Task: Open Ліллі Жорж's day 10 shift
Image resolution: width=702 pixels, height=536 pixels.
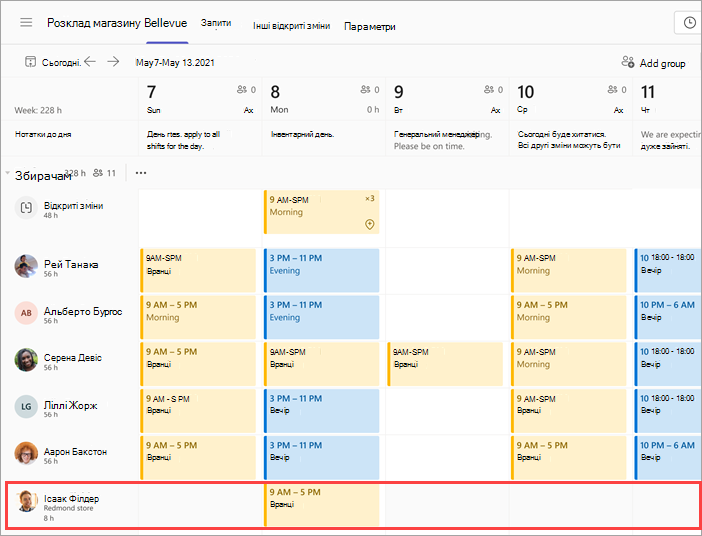Action: 569,411
